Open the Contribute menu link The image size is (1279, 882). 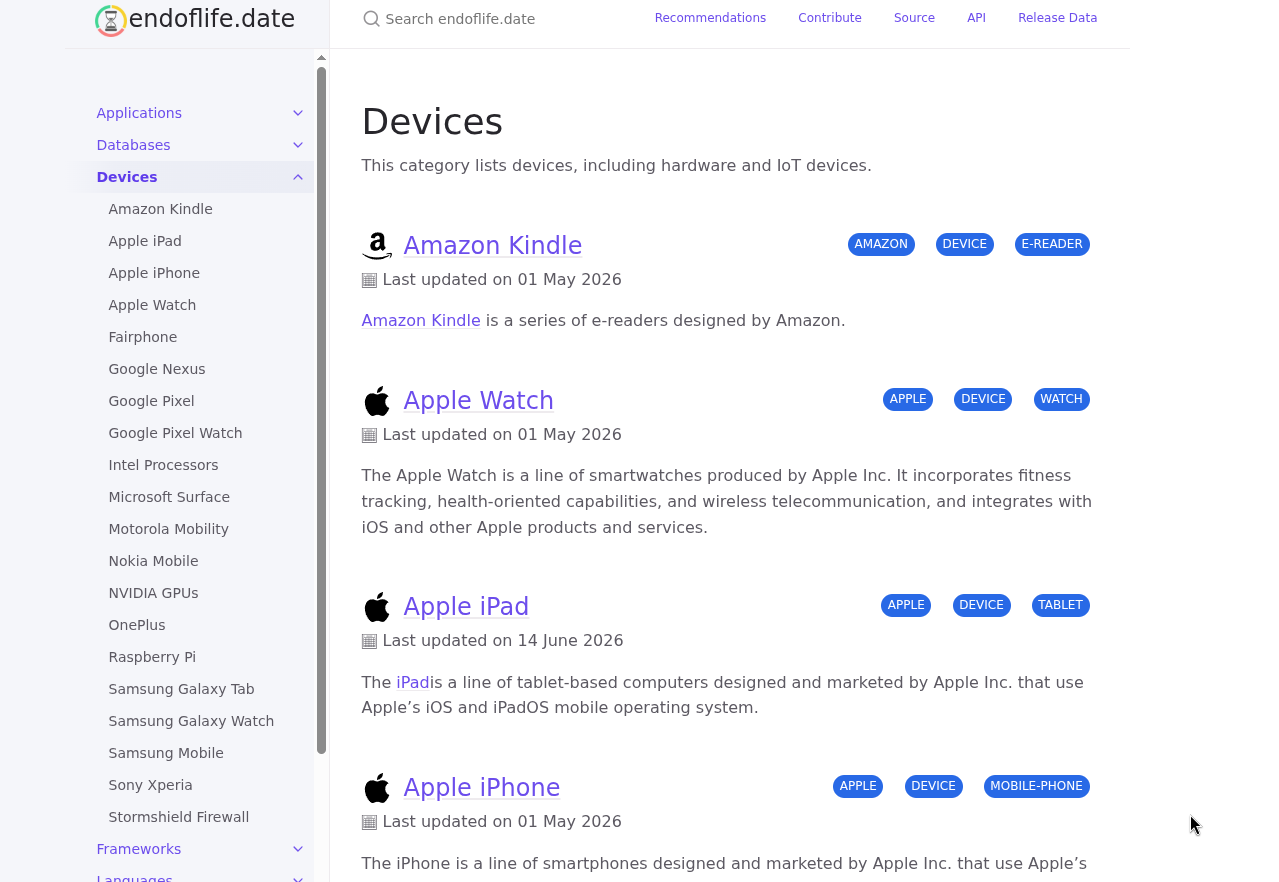[830, 18]
